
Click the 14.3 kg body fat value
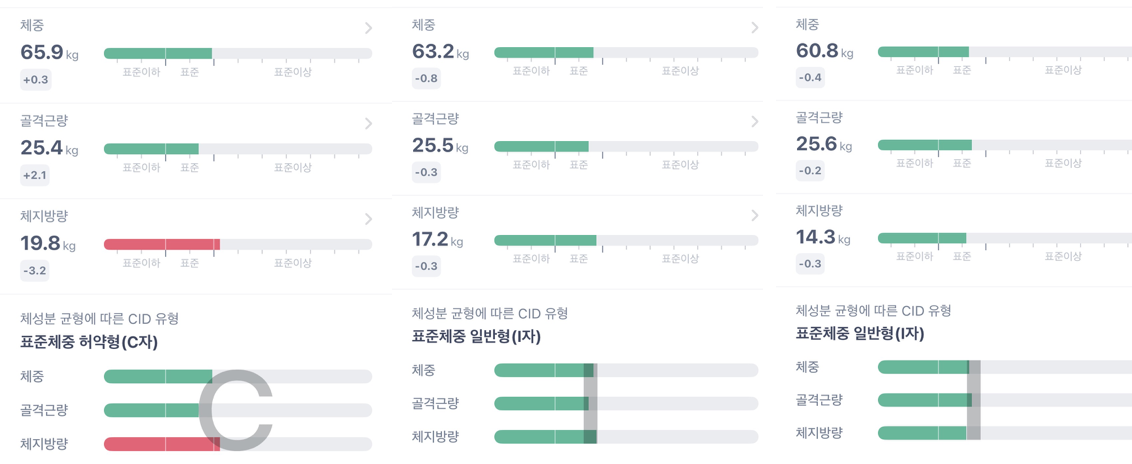coord(822,238)
